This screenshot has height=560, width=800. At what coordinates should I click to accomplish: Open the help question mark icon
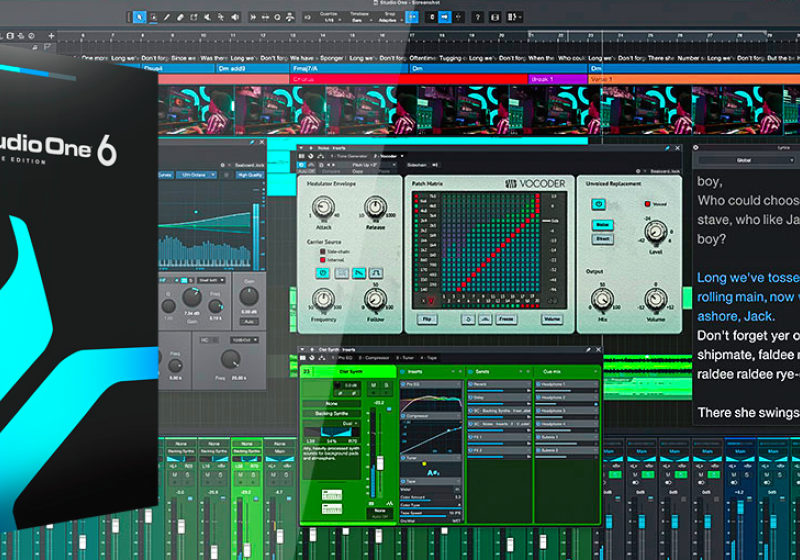[x=478, y=17]
